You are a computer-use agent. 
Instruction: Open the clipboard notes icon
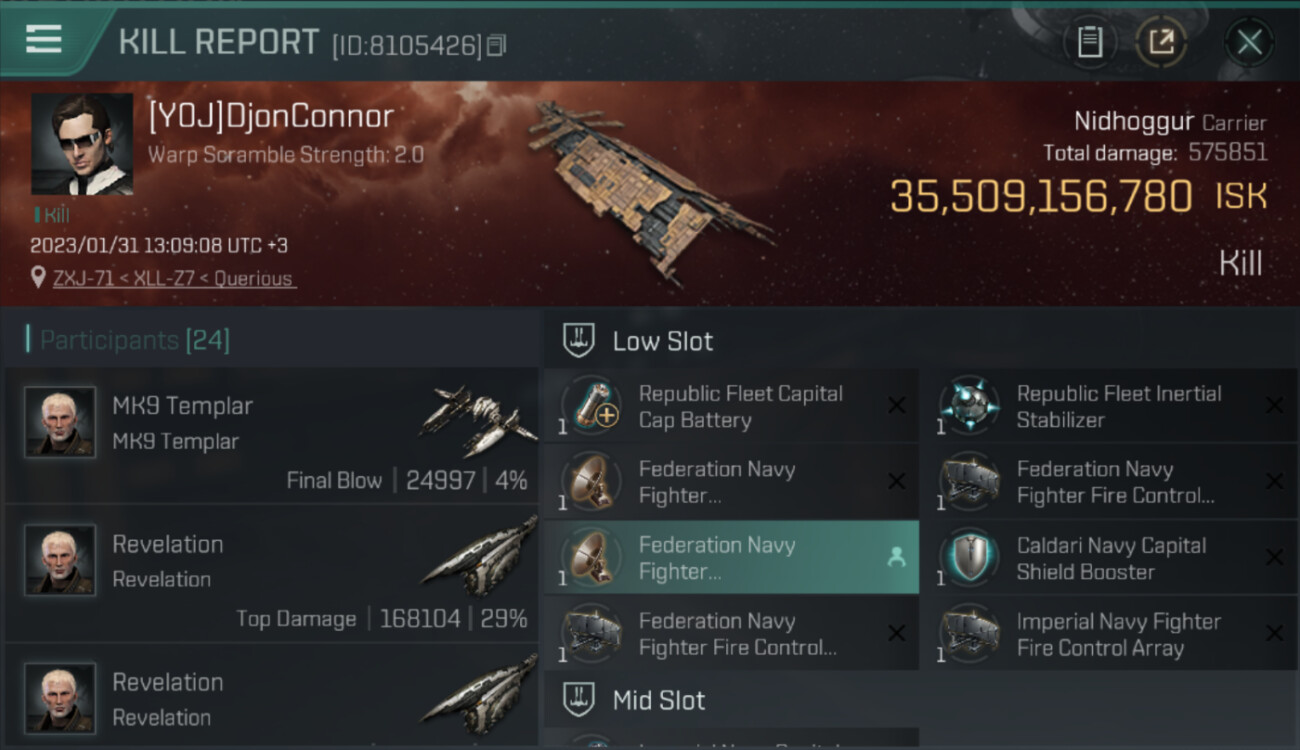coord(1089,42)
